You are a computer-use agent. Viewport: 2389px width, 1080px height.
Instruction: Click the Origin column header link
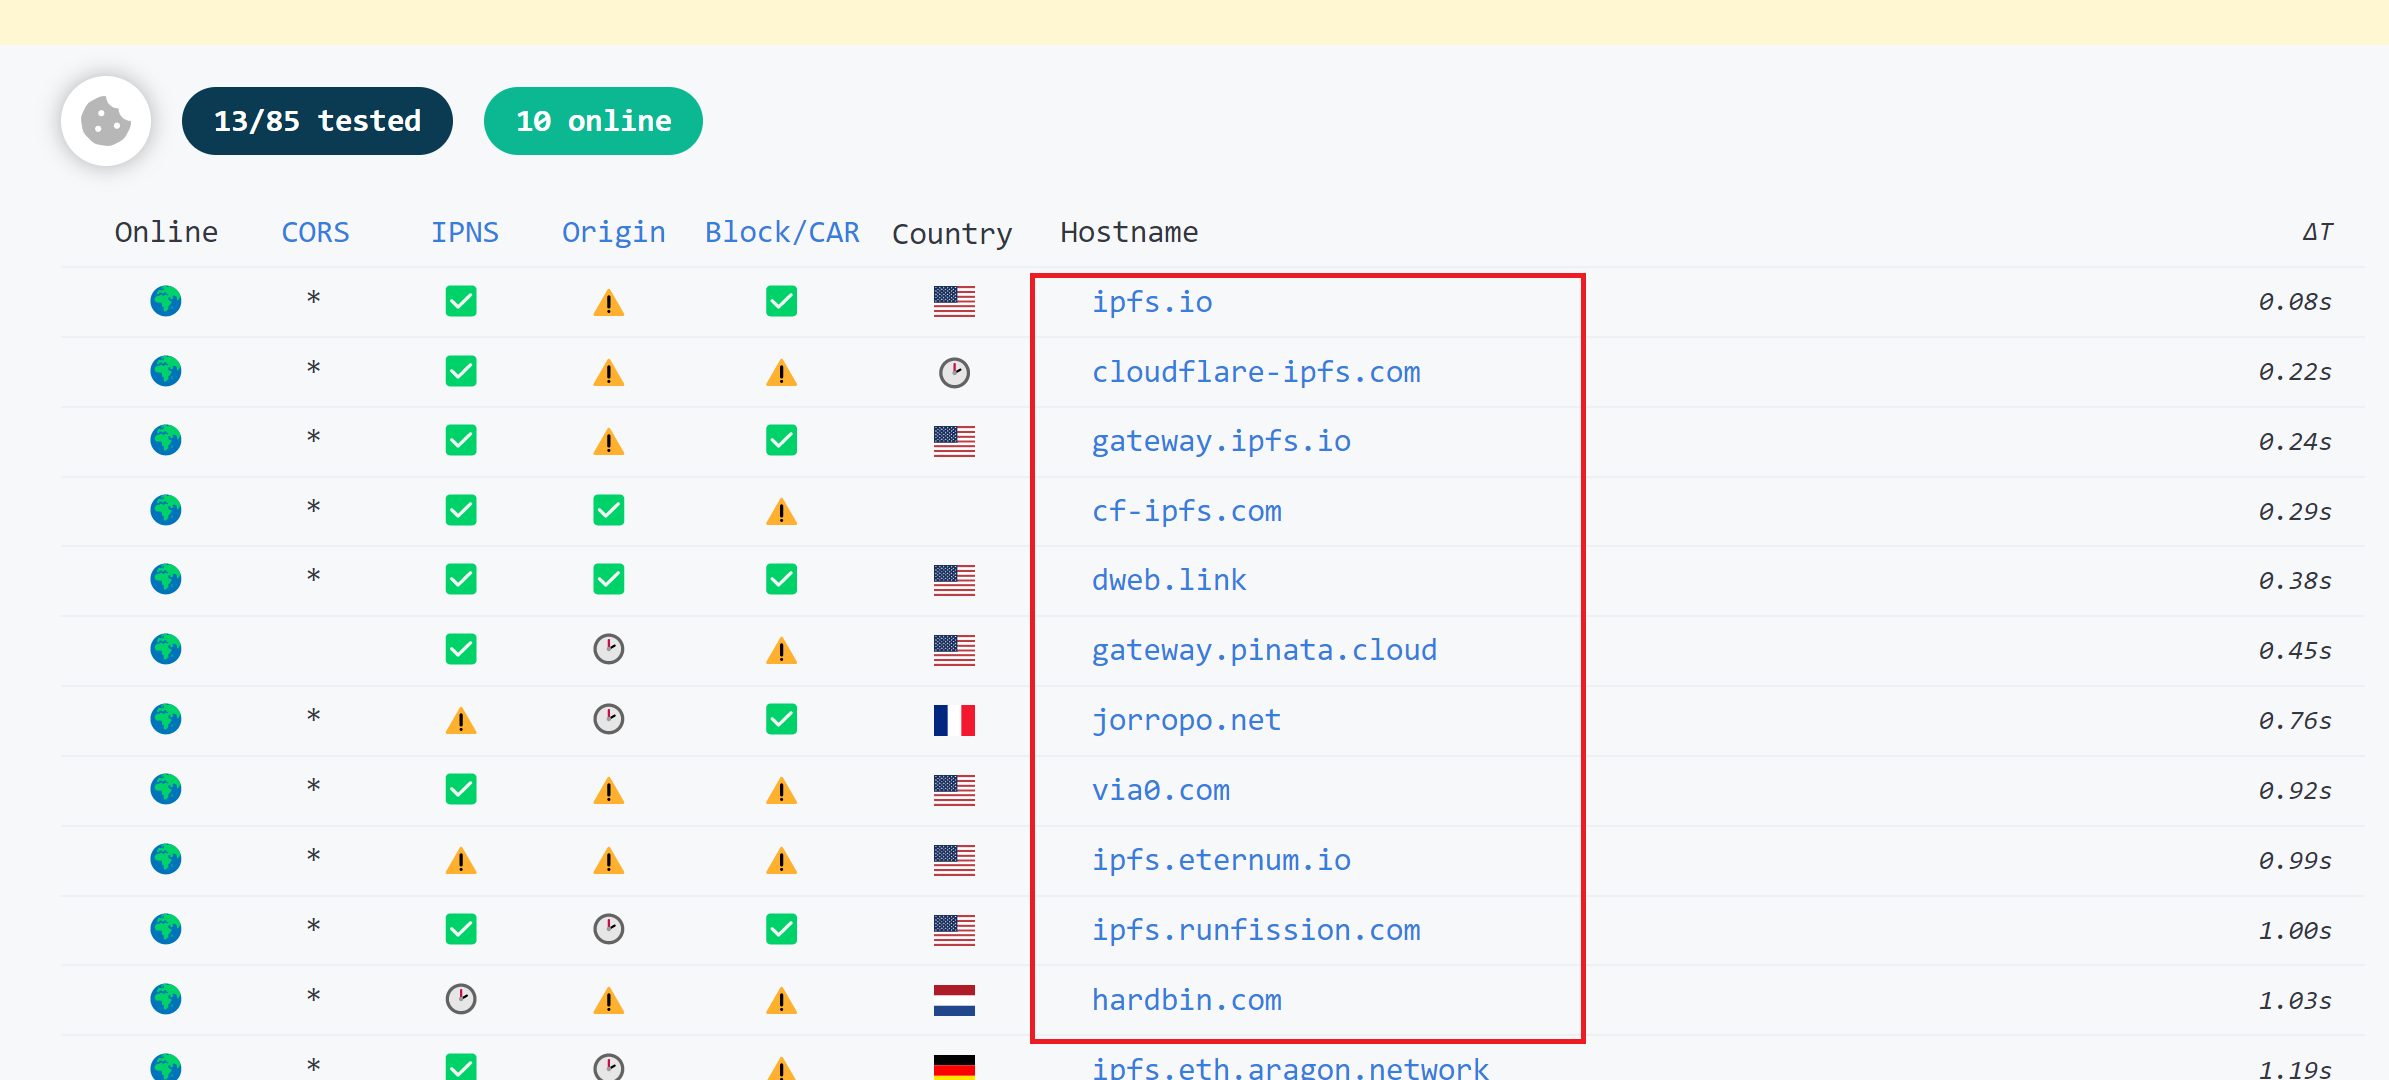[613, 232]
